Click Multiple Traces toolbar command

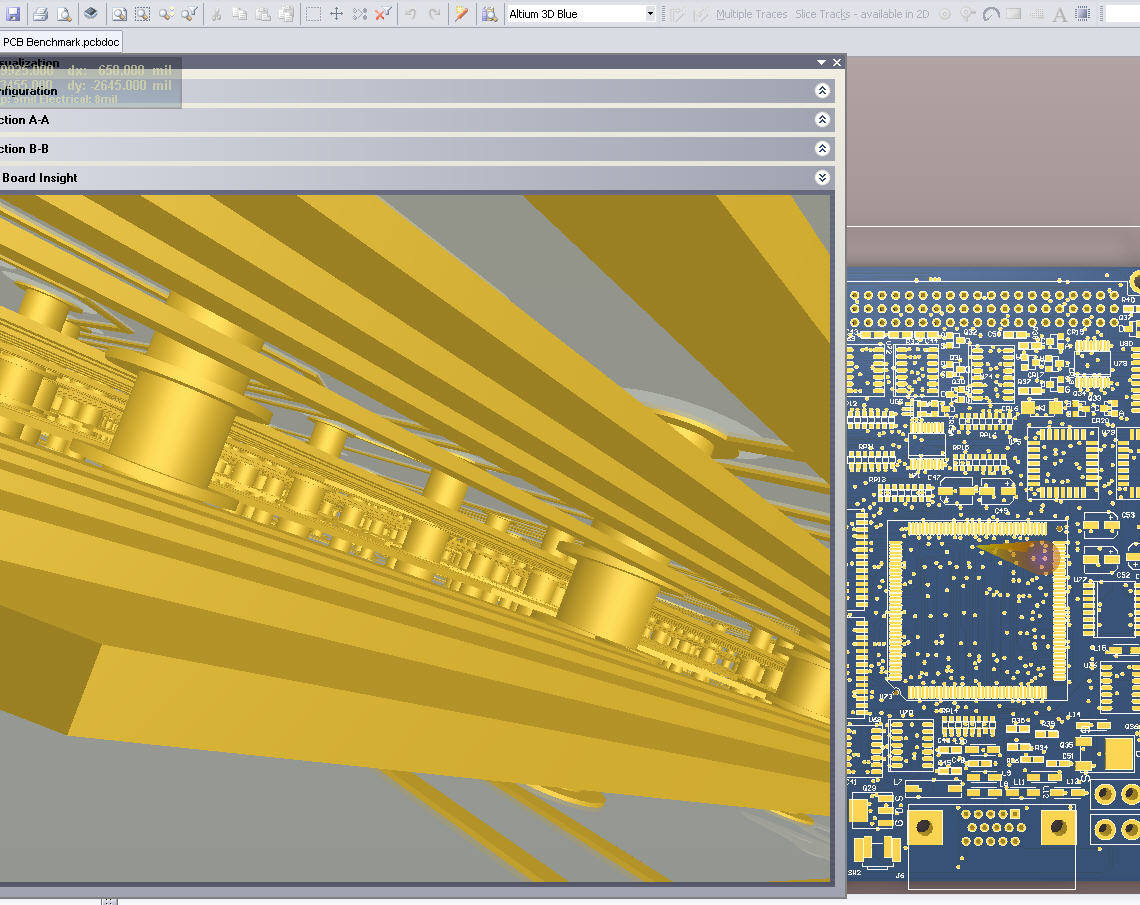(751, 14)
